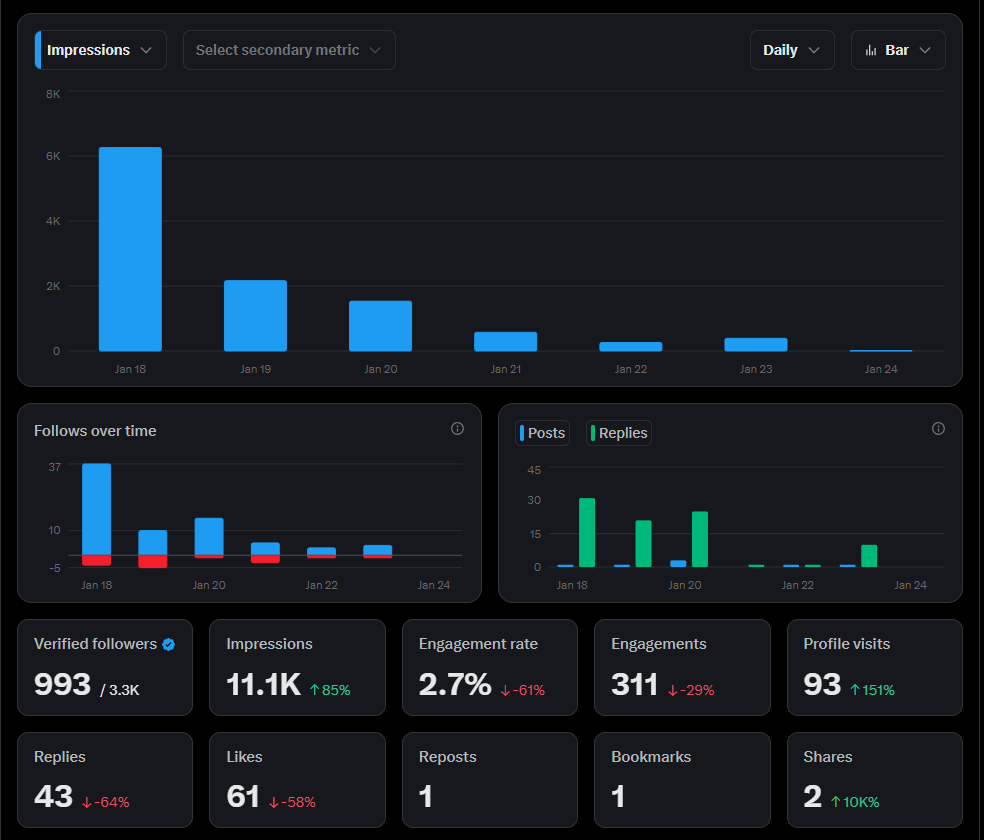Image resolution: width=984 pixels, height=840 pixels.
Task: Click the 8K axis label
Action: pos(53,94)
